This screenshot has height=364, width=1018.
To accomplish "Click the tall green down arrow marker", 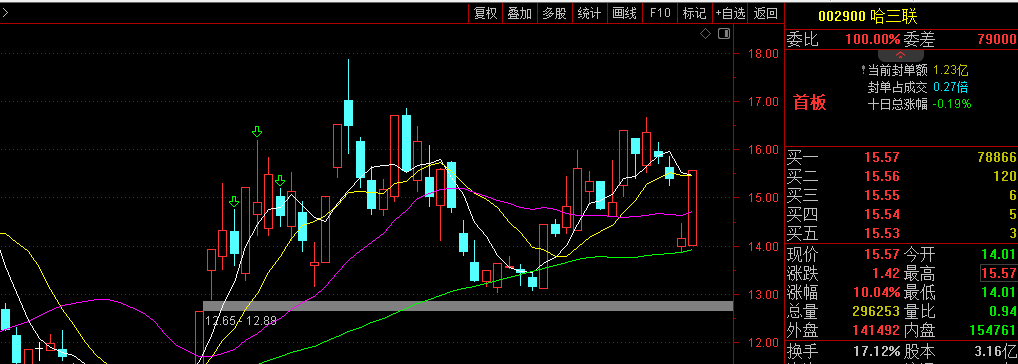I will coord(257,132).
